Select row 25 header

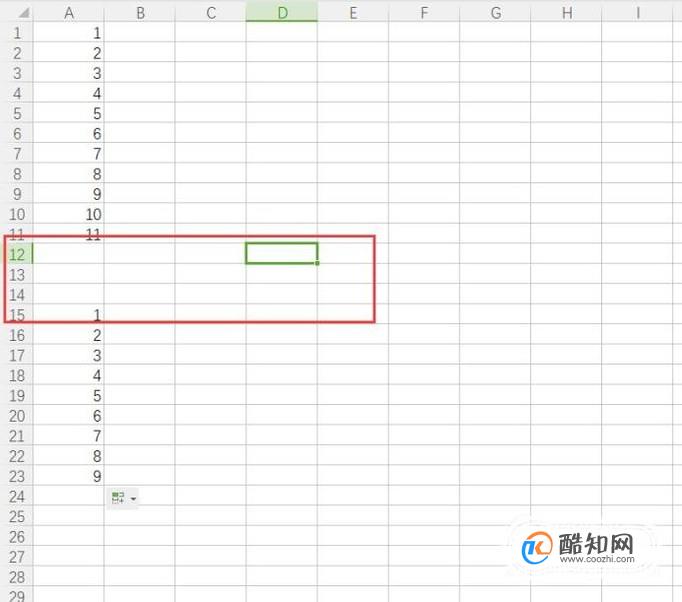tap(17, 516)
